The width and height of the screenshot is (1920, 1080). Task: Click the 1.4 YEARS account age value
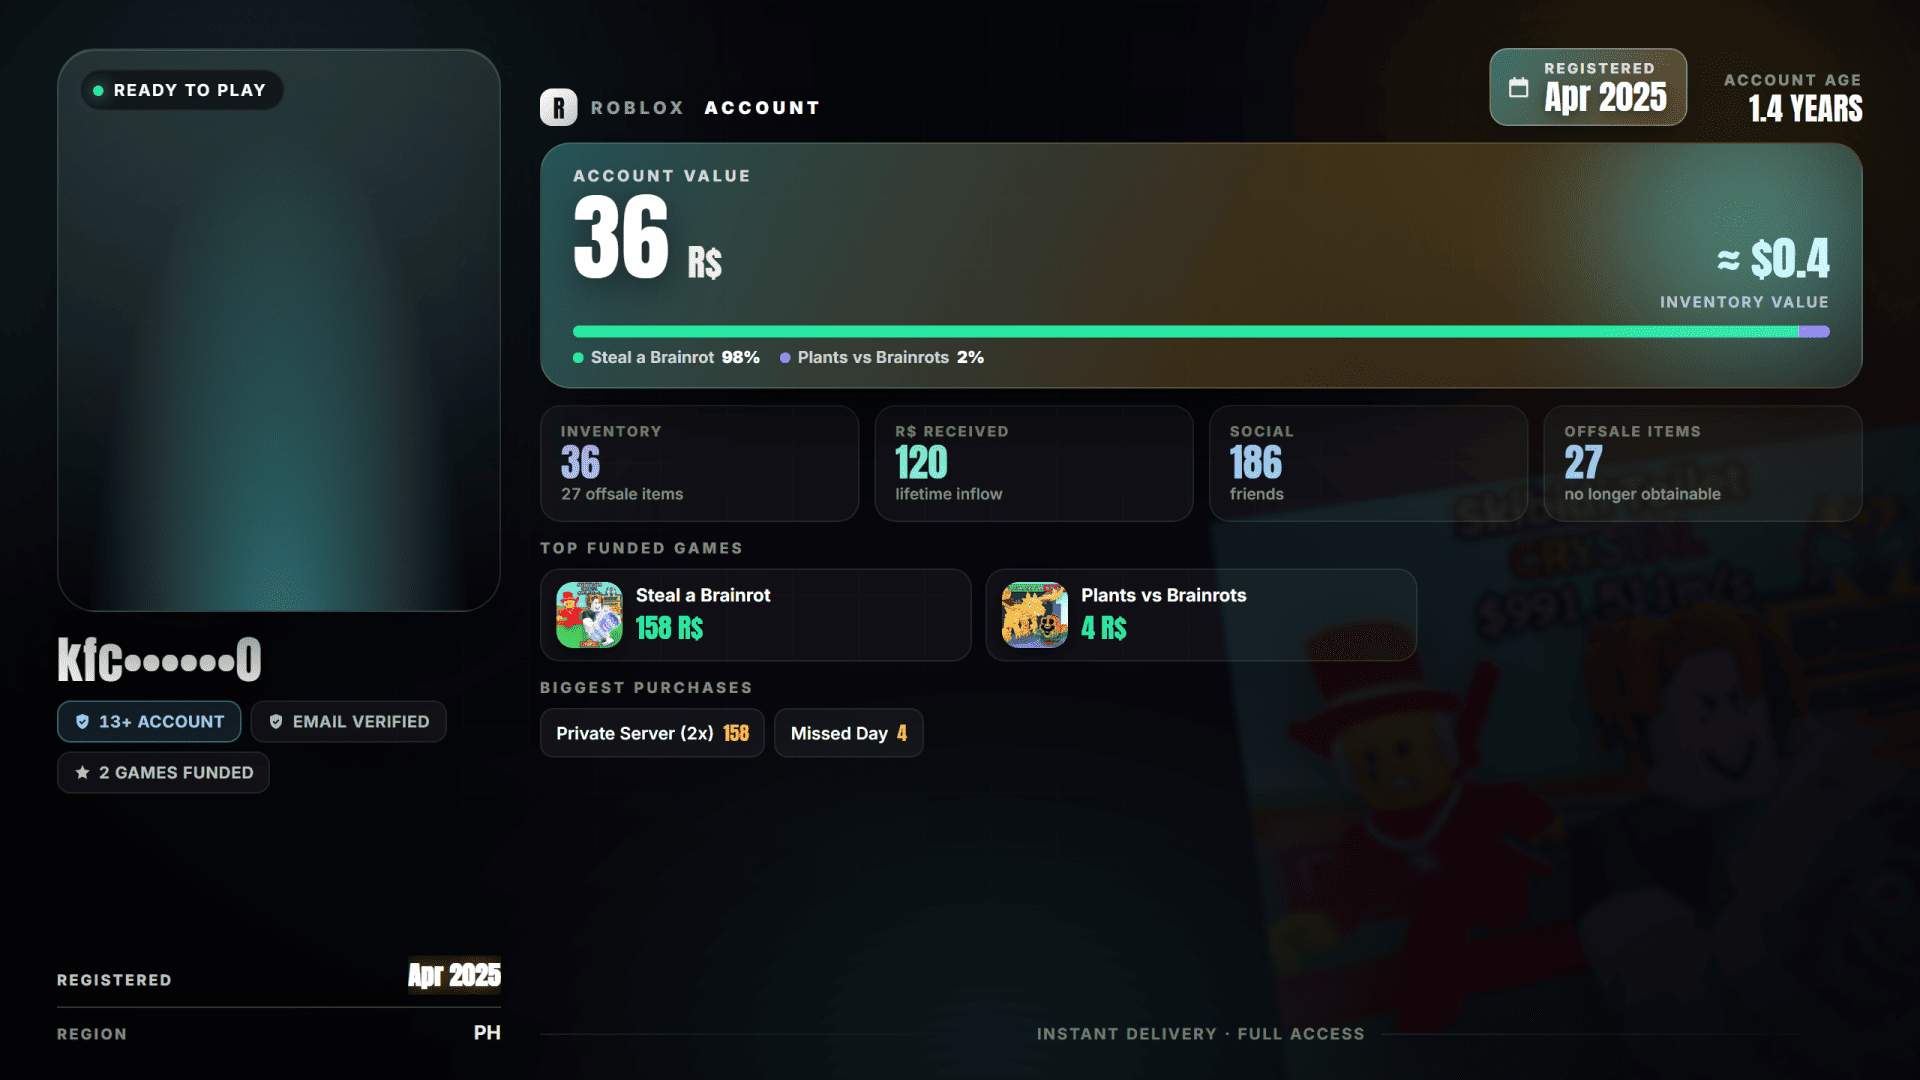point(1805,108)
